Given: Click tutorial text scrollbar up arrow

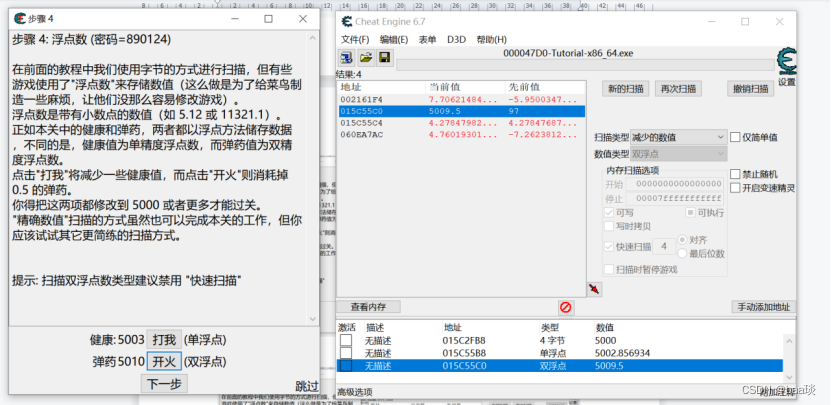Looking at the screenshot, I should click(x=312, y=38).
